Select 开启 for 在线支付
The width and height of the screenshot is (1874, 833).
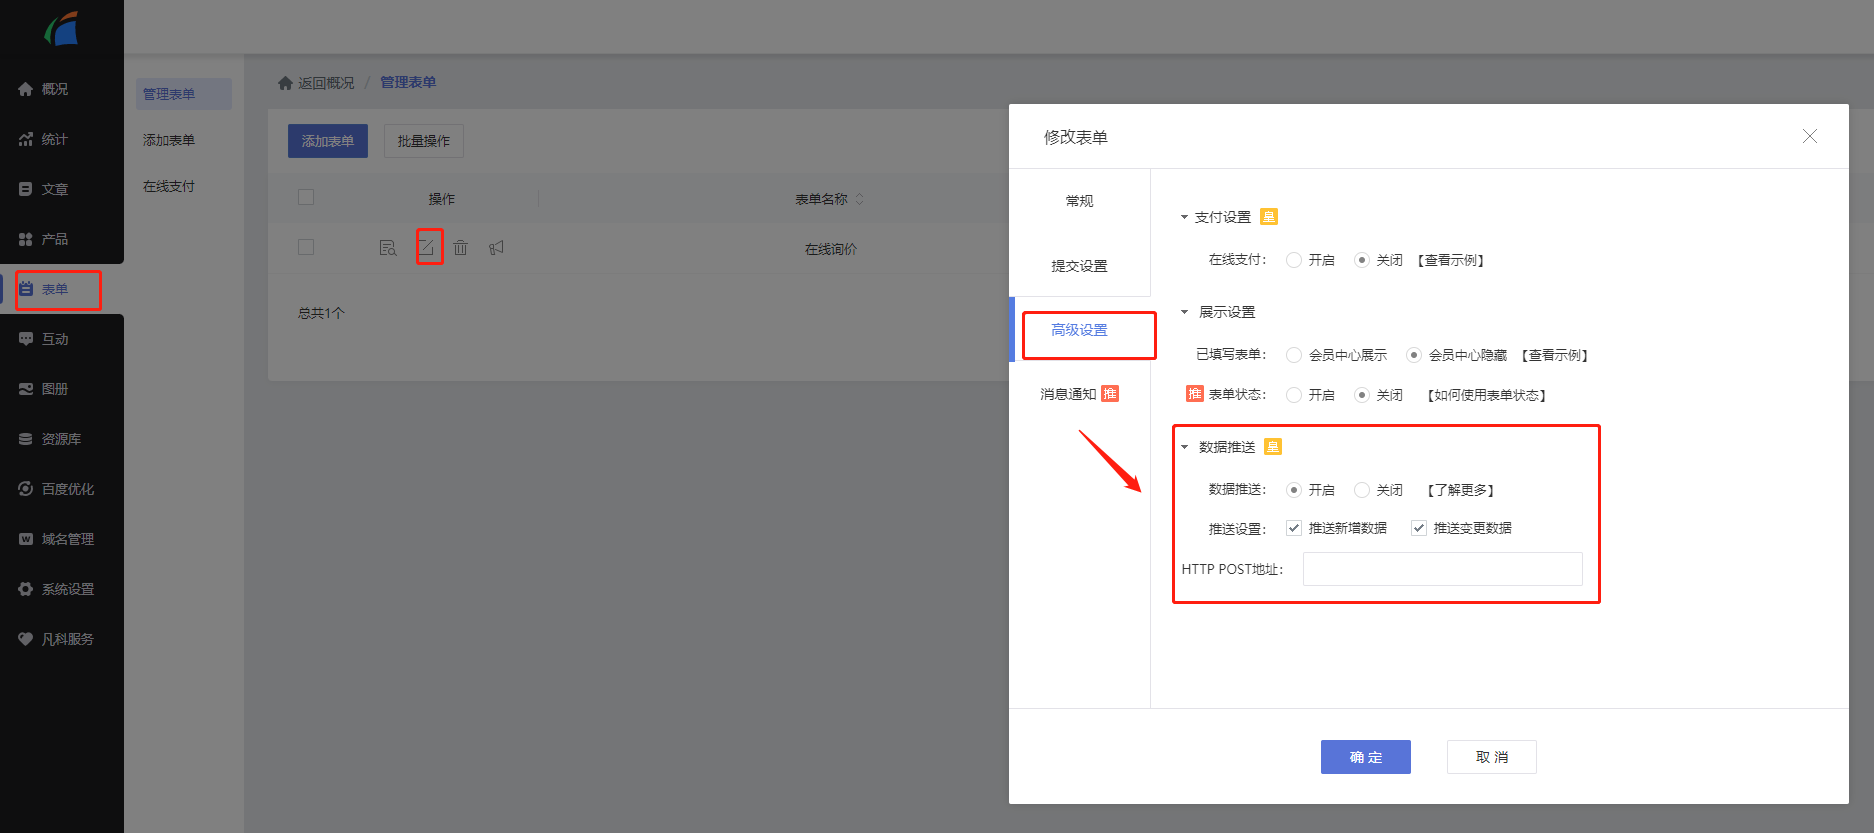pos(1294,260)
